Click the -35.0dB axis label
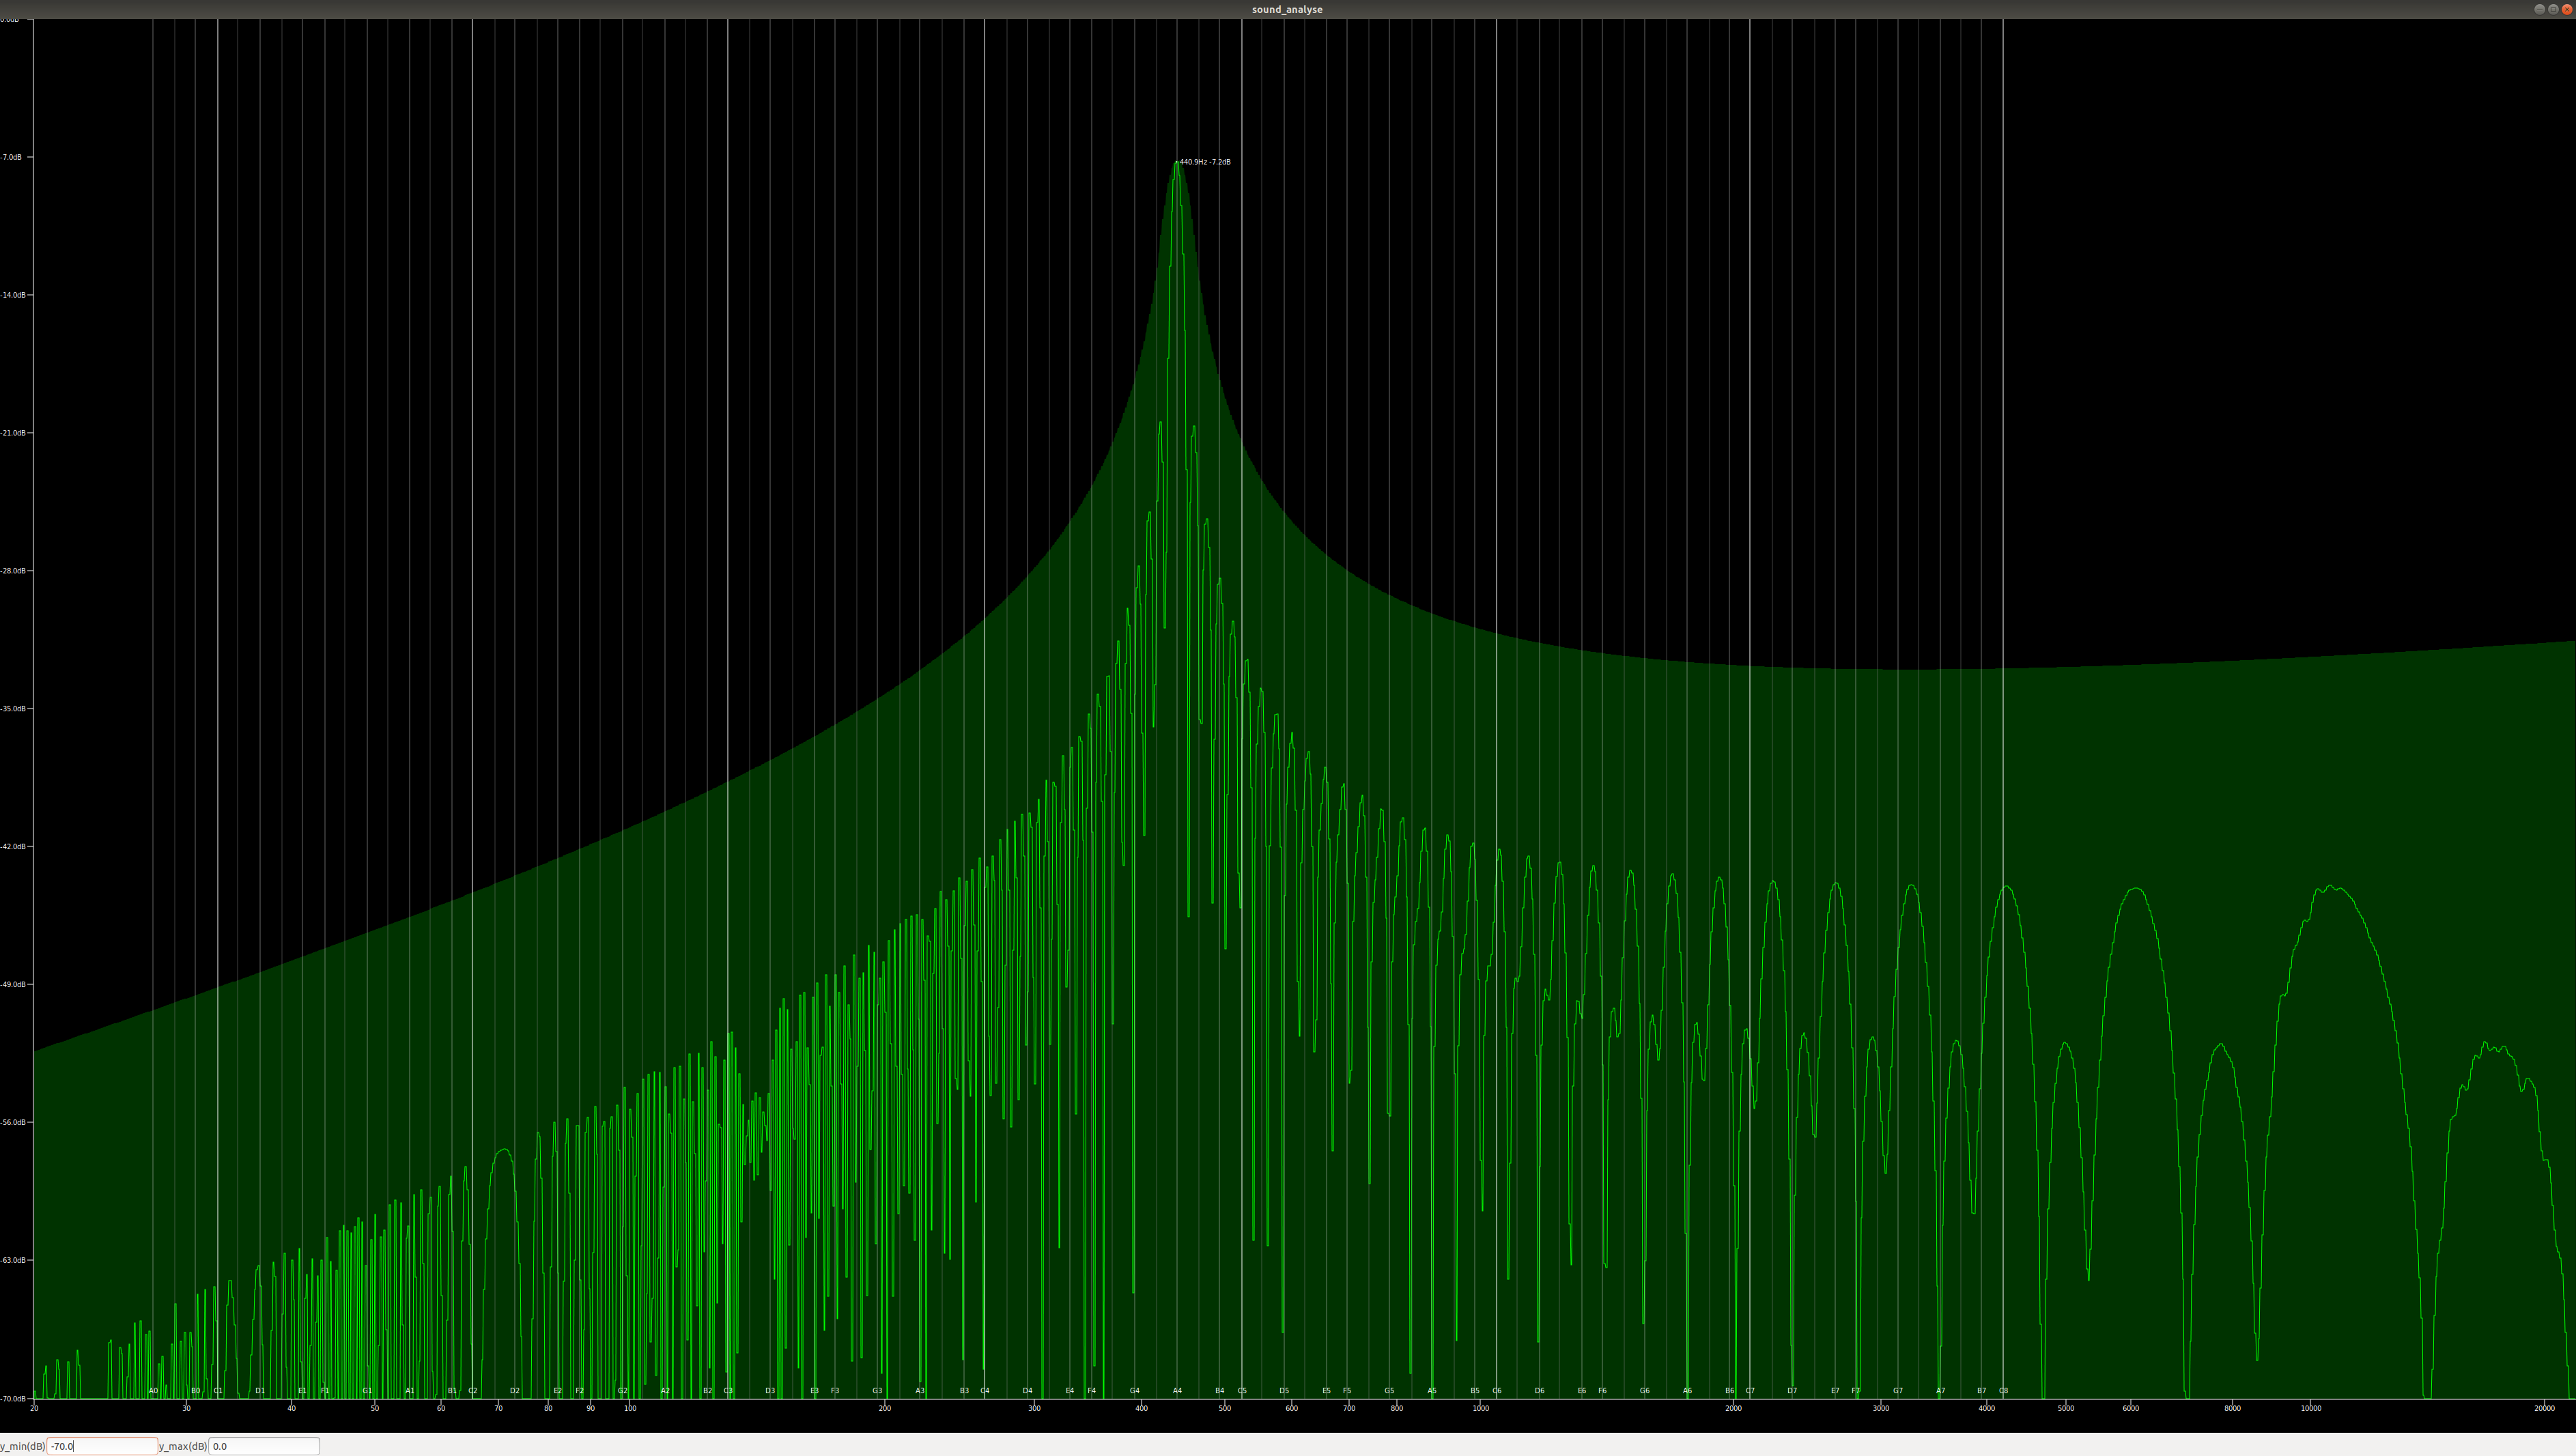 click(x=14, y=709)
